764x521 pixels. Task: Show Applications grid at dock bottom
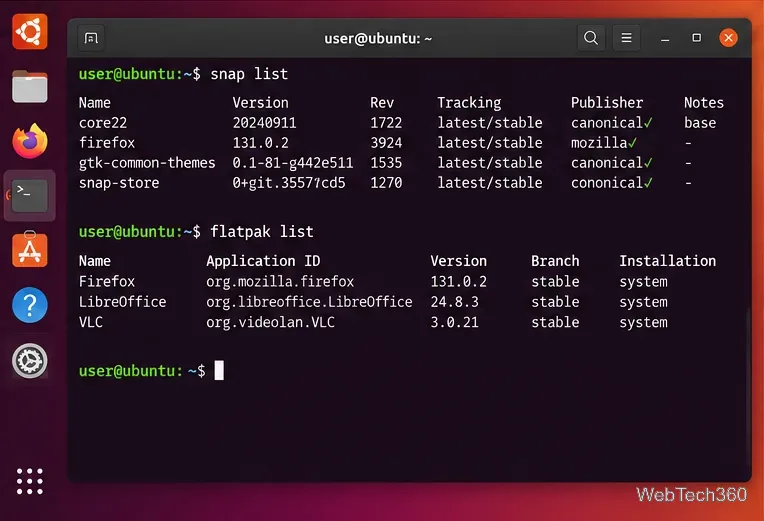tap(30, 482)
